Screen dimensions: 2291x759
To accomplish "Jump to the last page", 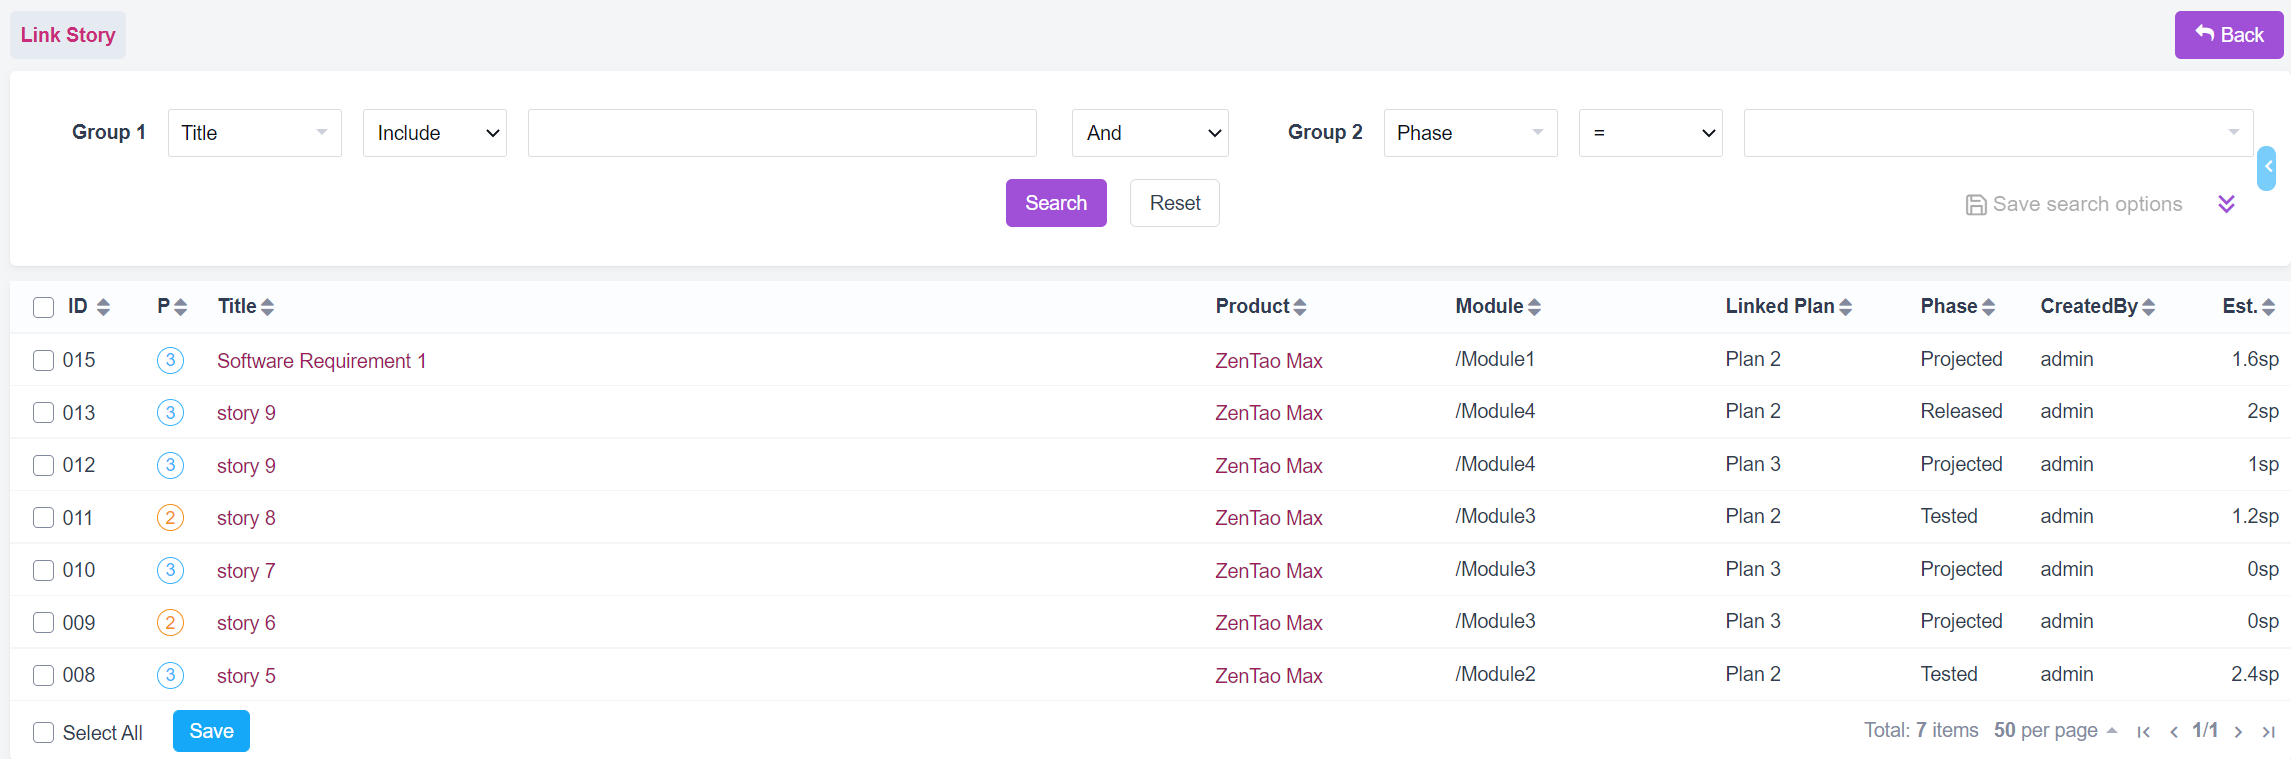I will click(2269, 732).
